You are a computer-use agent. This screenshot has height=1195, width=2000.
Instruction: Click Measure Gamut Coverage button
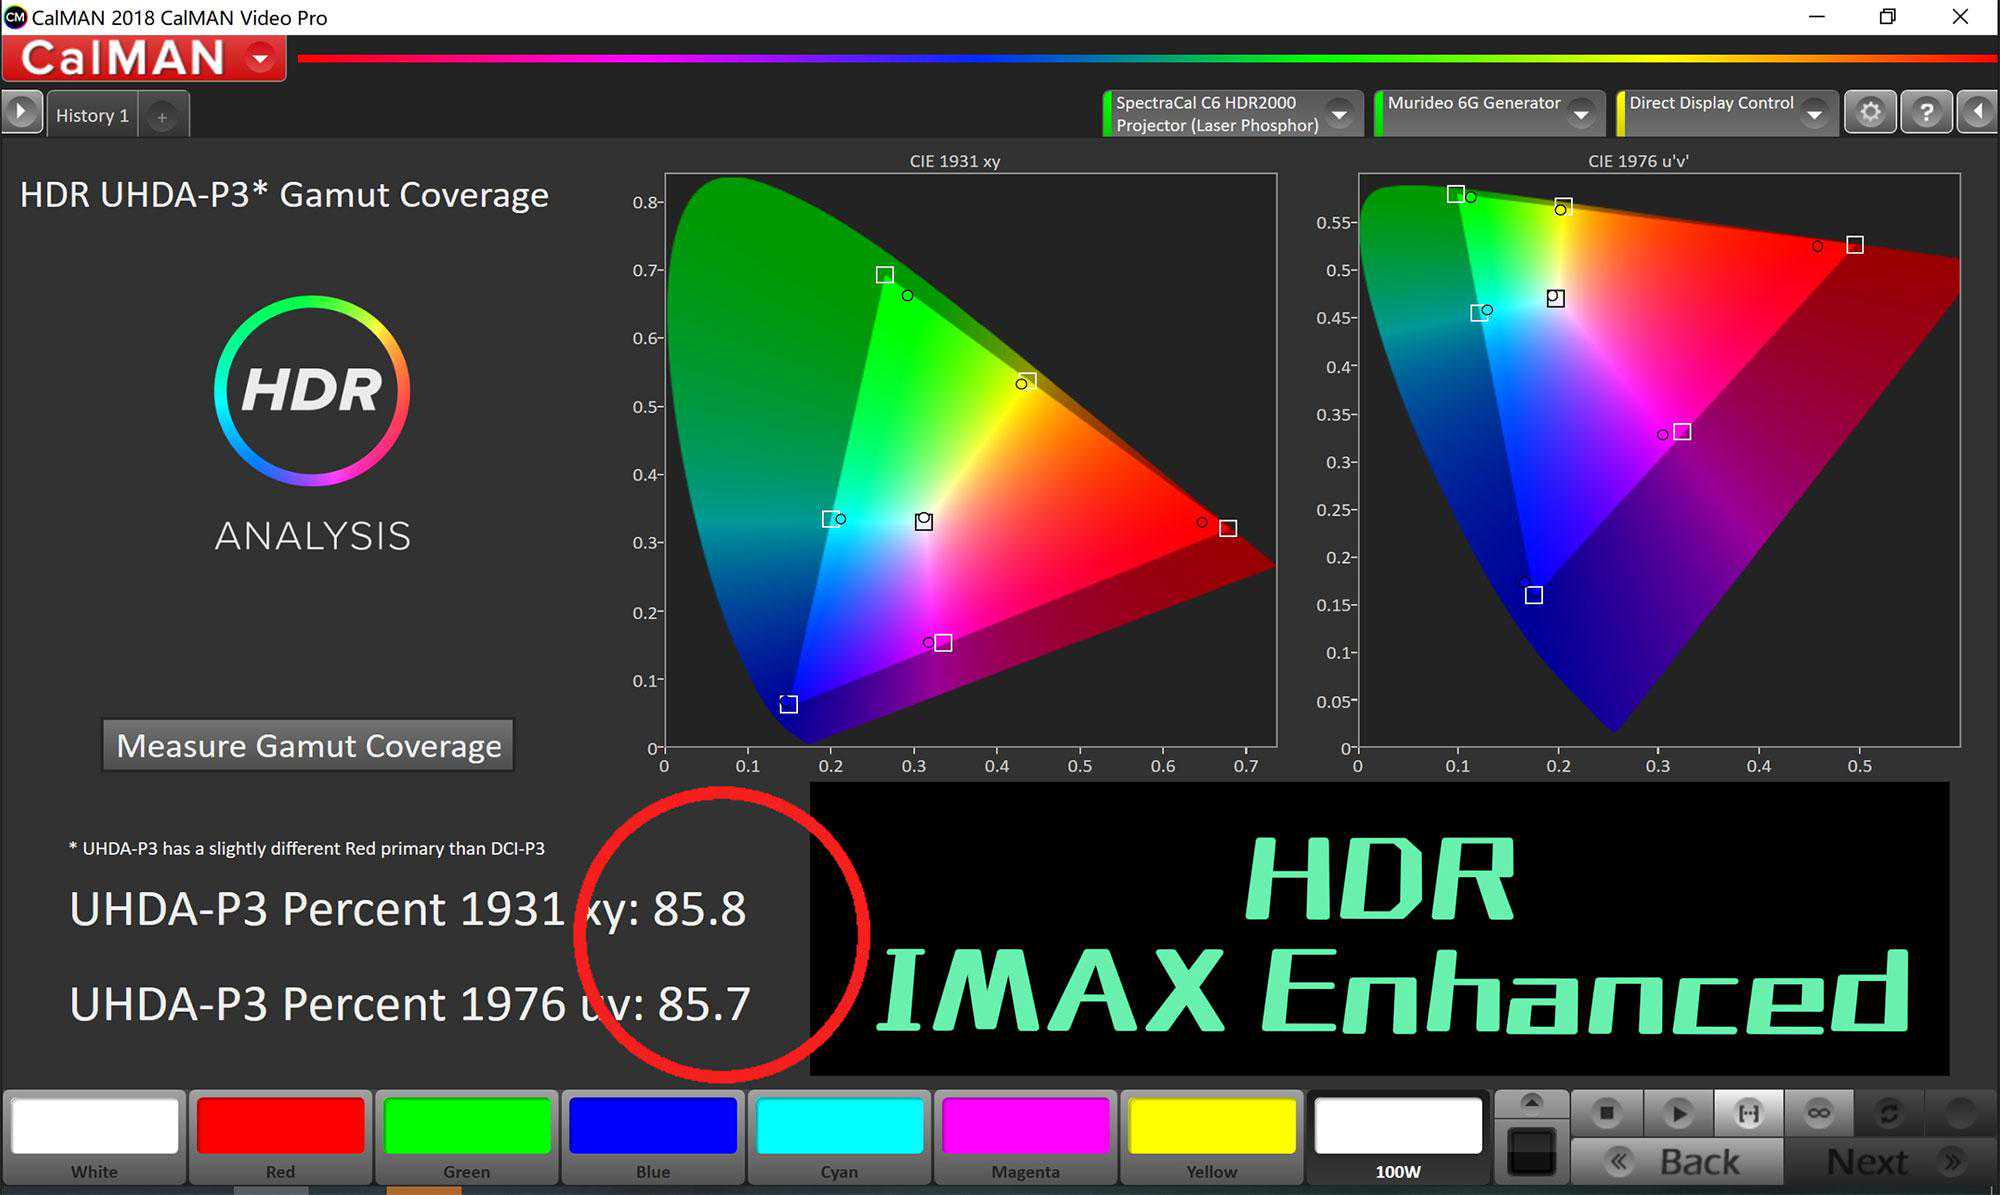tap(308, 746)
